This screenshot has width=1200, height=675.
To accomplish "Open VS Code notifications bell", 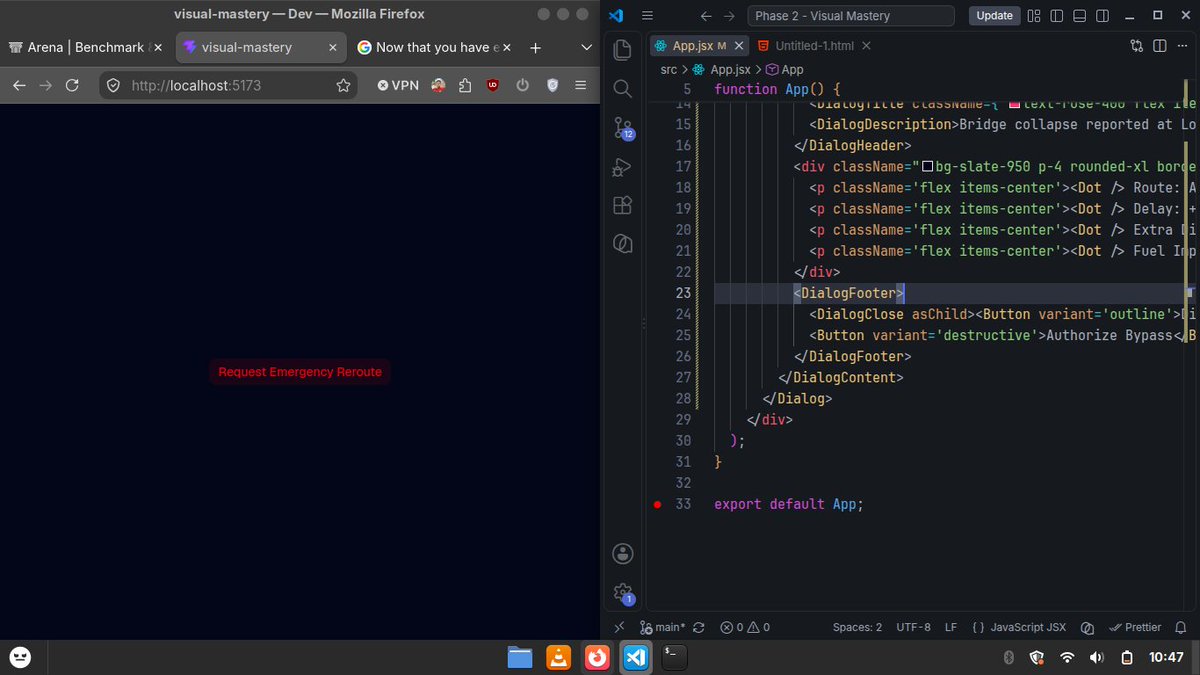I will (1181, 627).
